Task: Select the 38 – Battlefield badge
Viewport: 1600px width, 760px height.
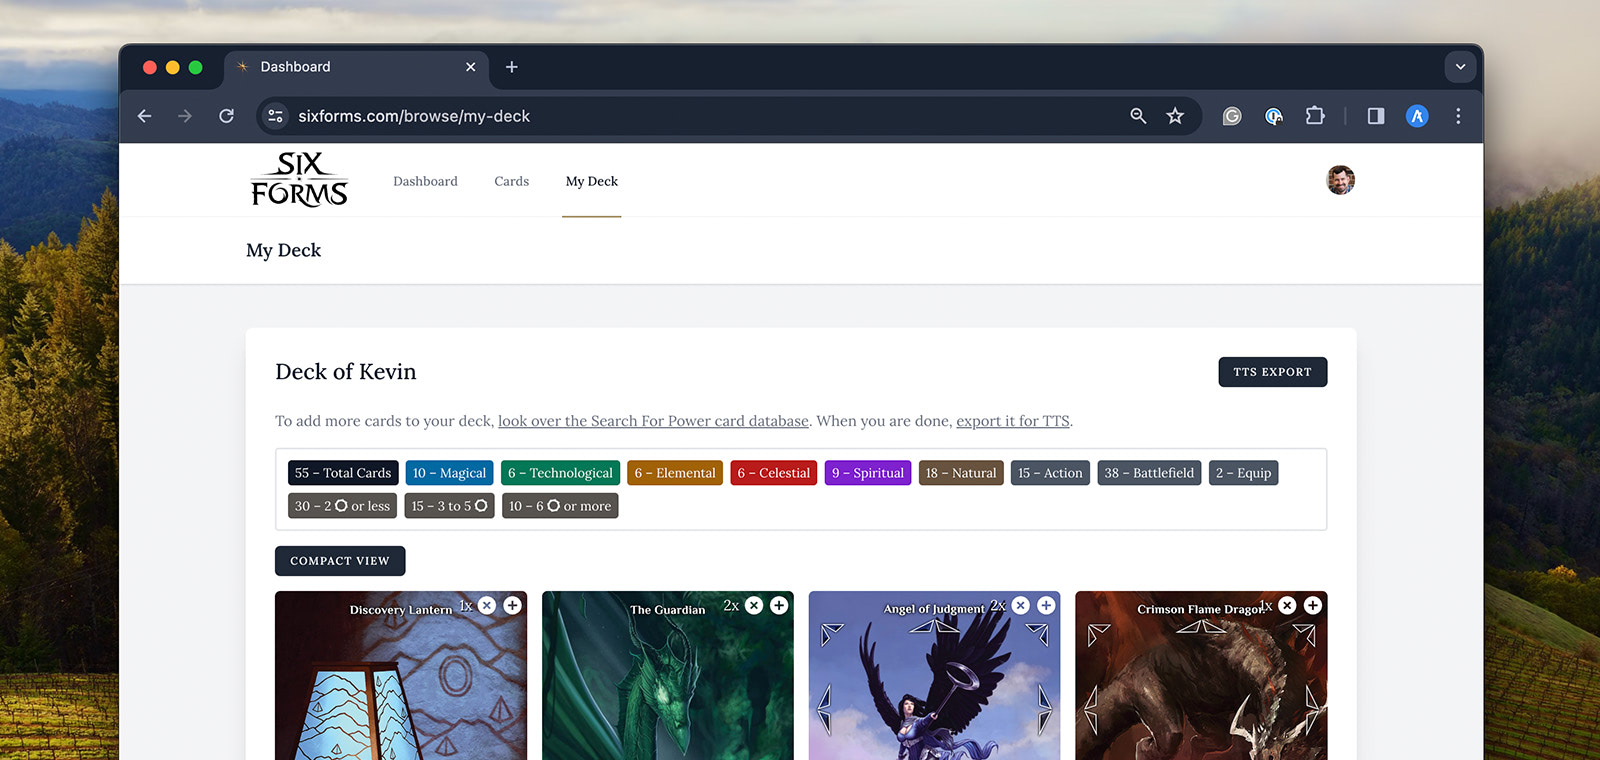Action: pos(1149,473)
